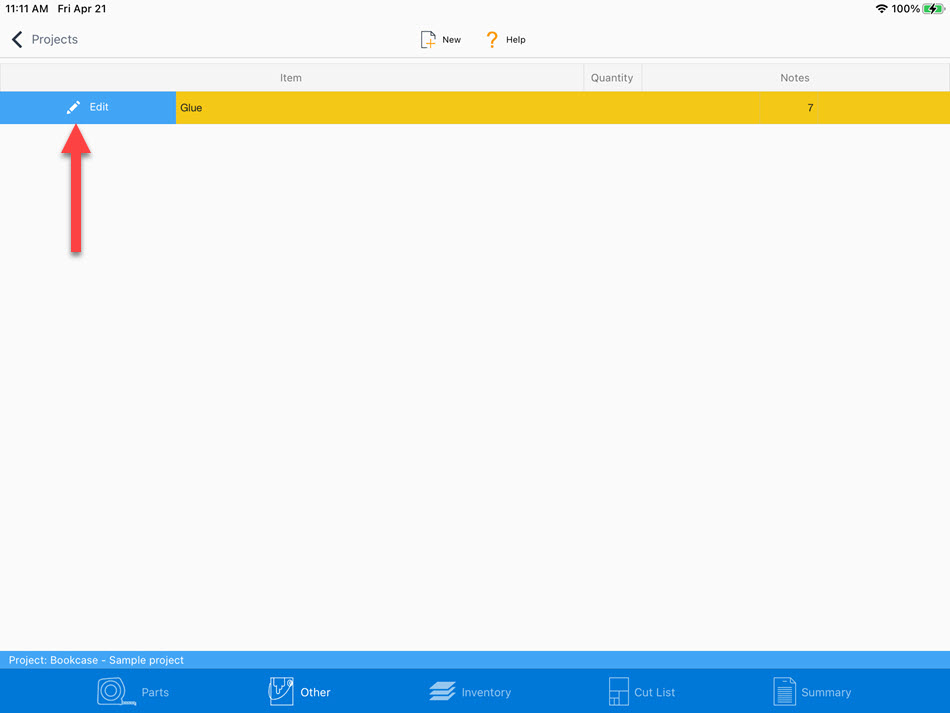Select the Inventory stacked boards icon

442,692
